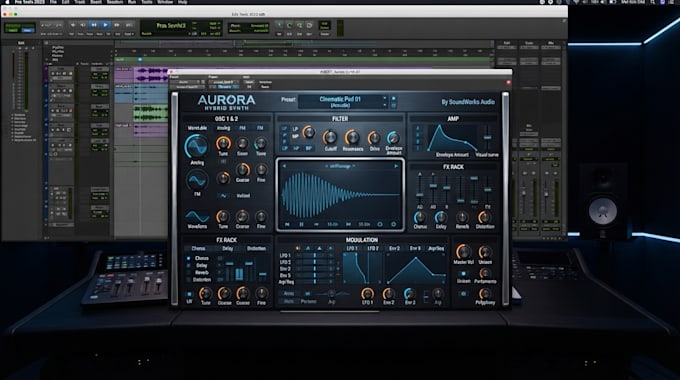Click the Drive knob in Filter section
Screen dimensions: 680x380
tap(374, 138)
